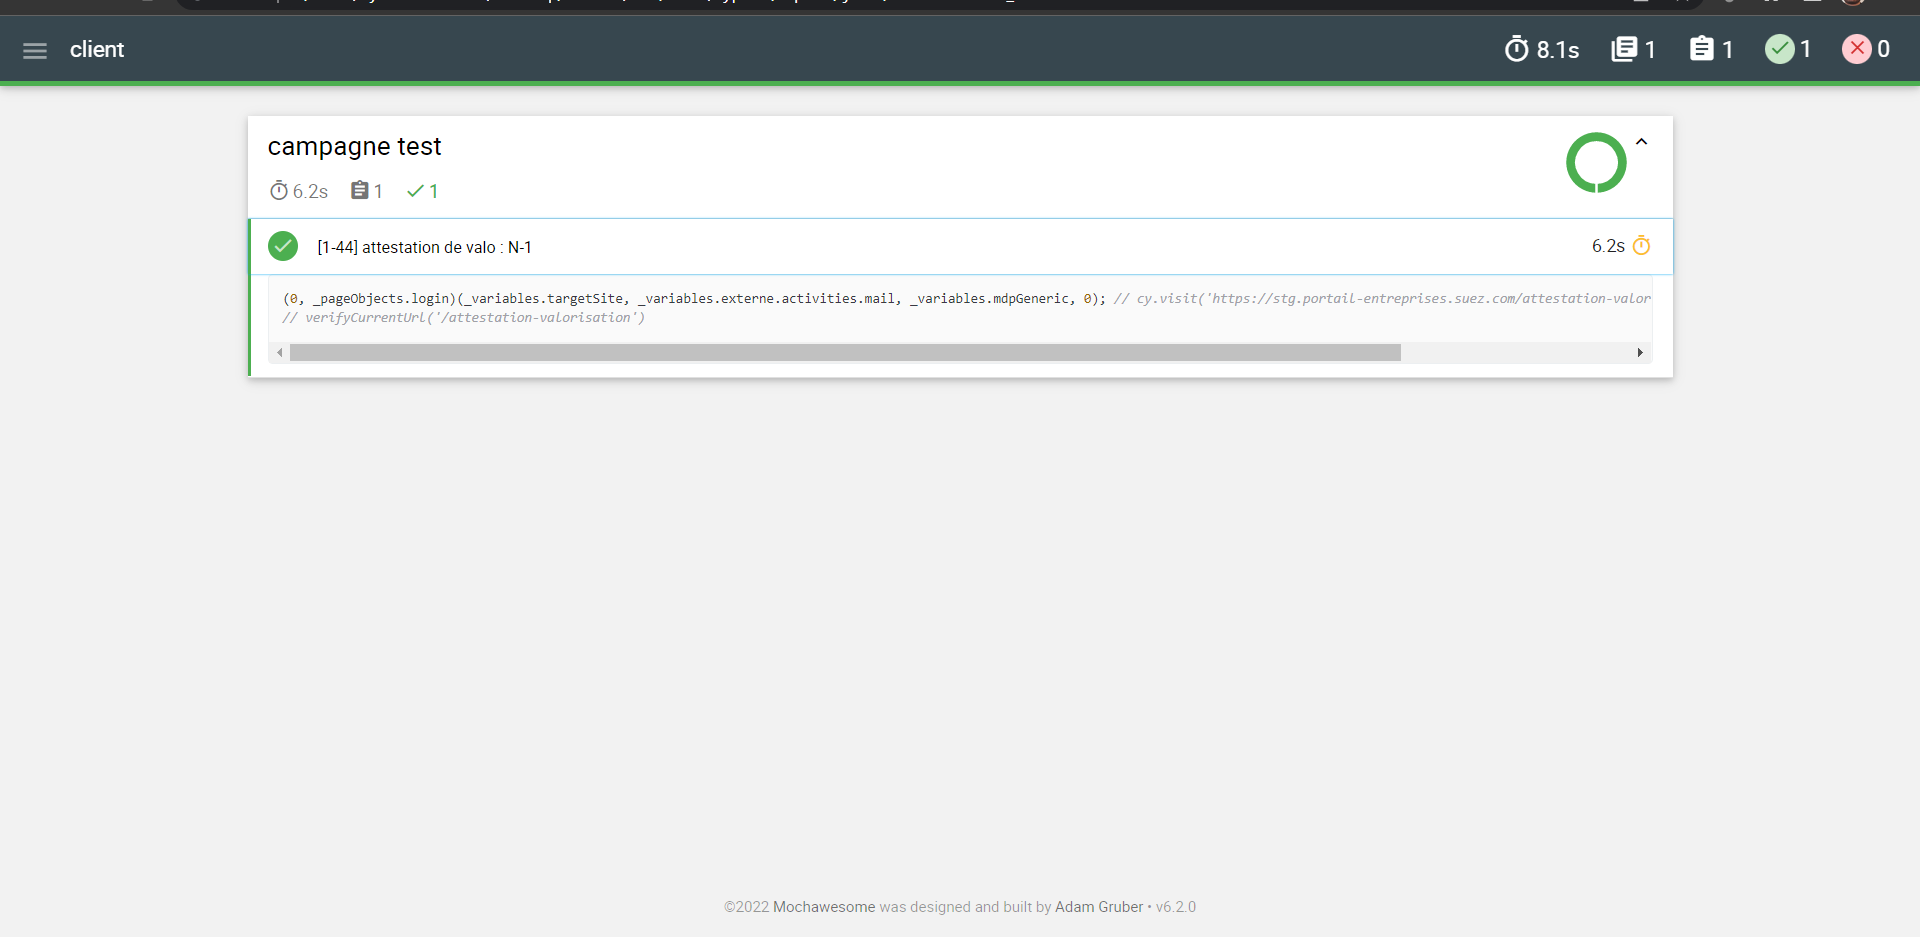Collapse the campagne test suite using the chevron
This screenshot has width=1920, height=937.
point(1641,142)
